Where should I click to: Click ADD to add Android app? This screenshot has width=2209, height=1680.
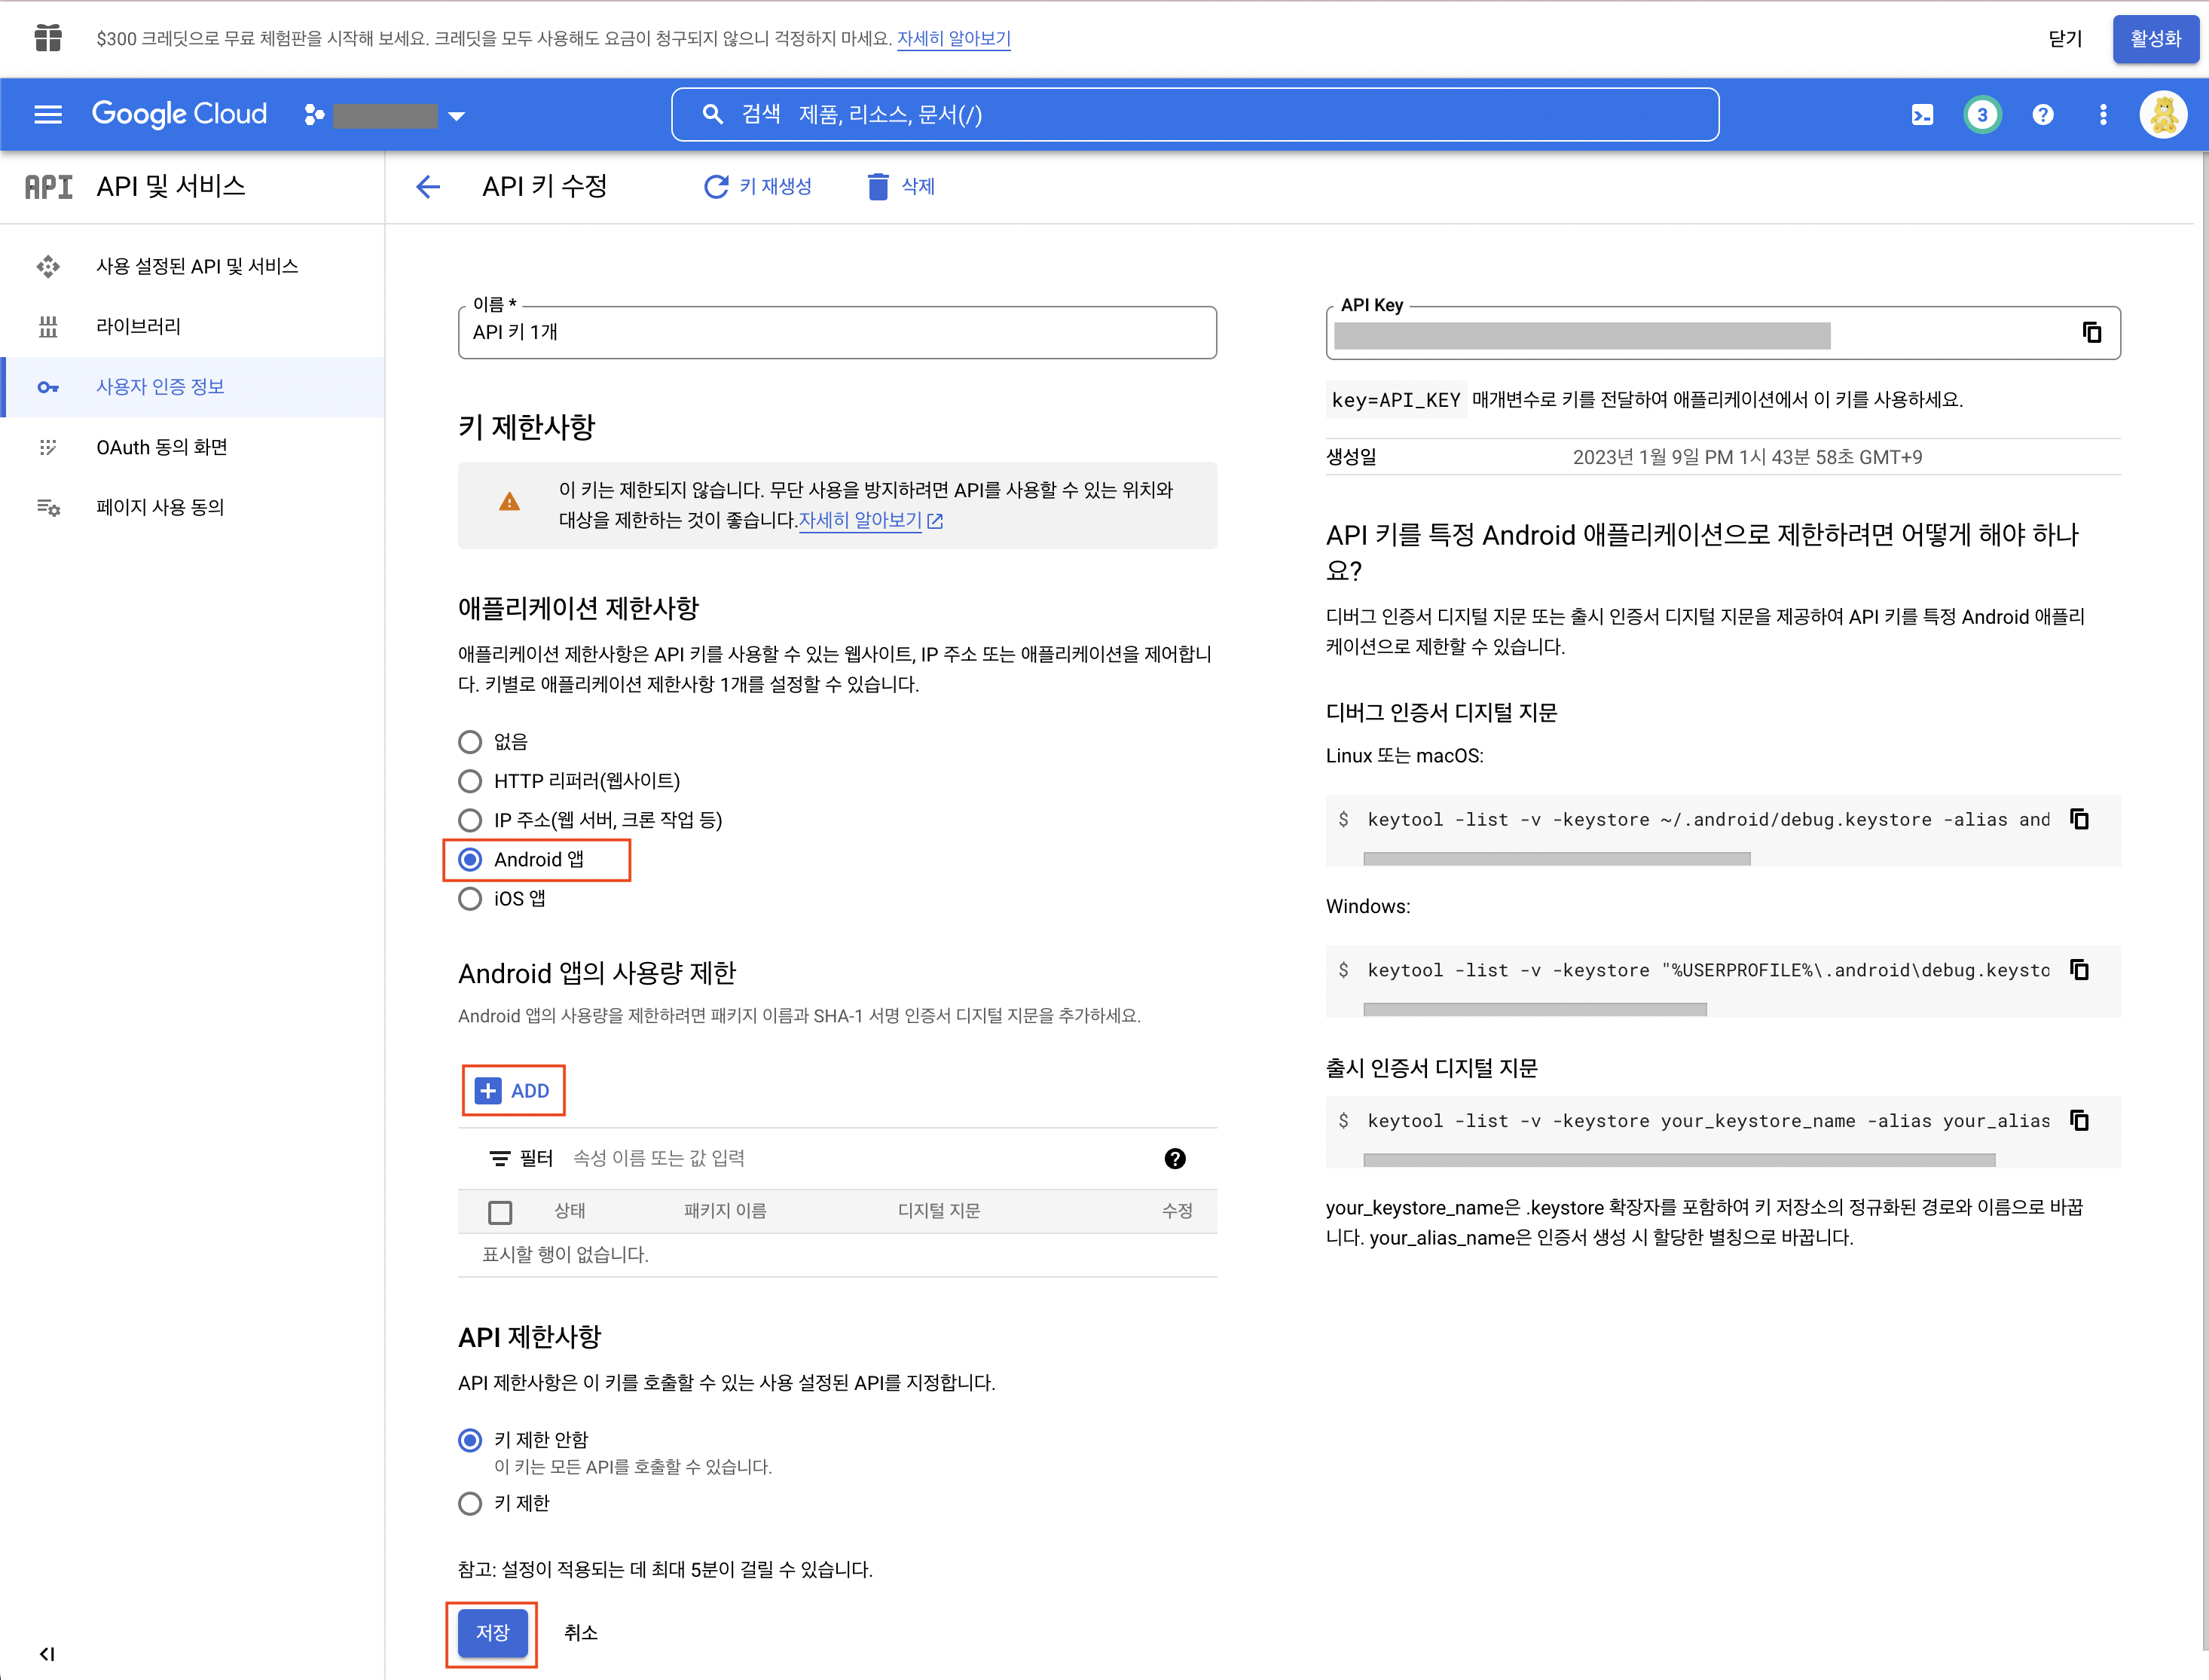[x=513, y=1091]
